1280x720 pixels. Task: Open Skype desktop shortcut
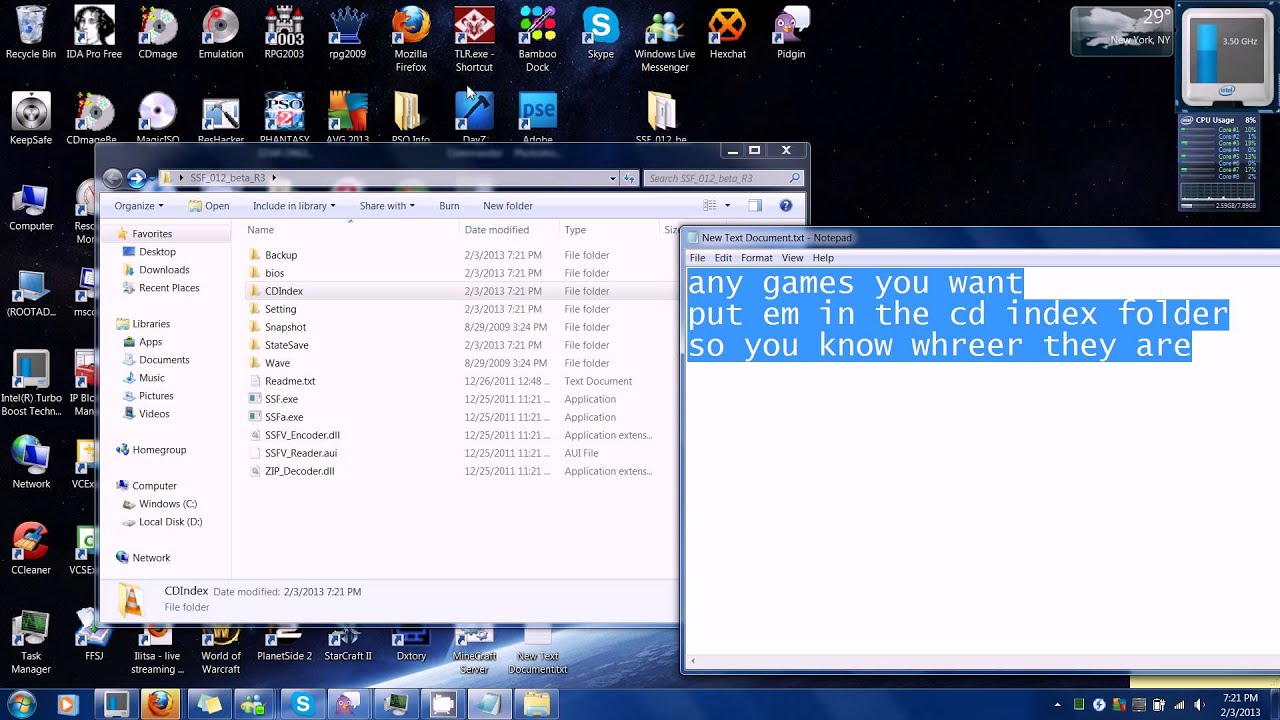601,32
